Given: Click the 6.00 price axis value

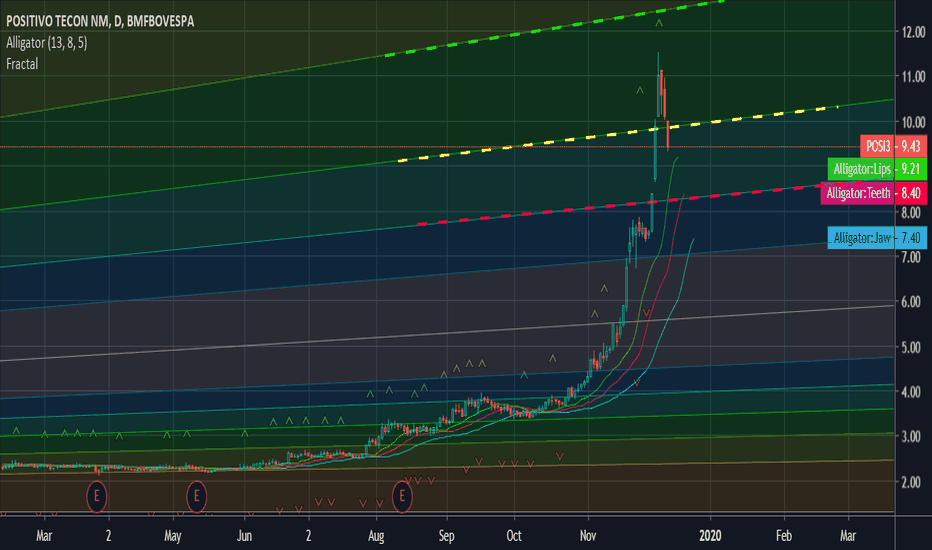Looking at the screenshot, I should pos(913,302).
